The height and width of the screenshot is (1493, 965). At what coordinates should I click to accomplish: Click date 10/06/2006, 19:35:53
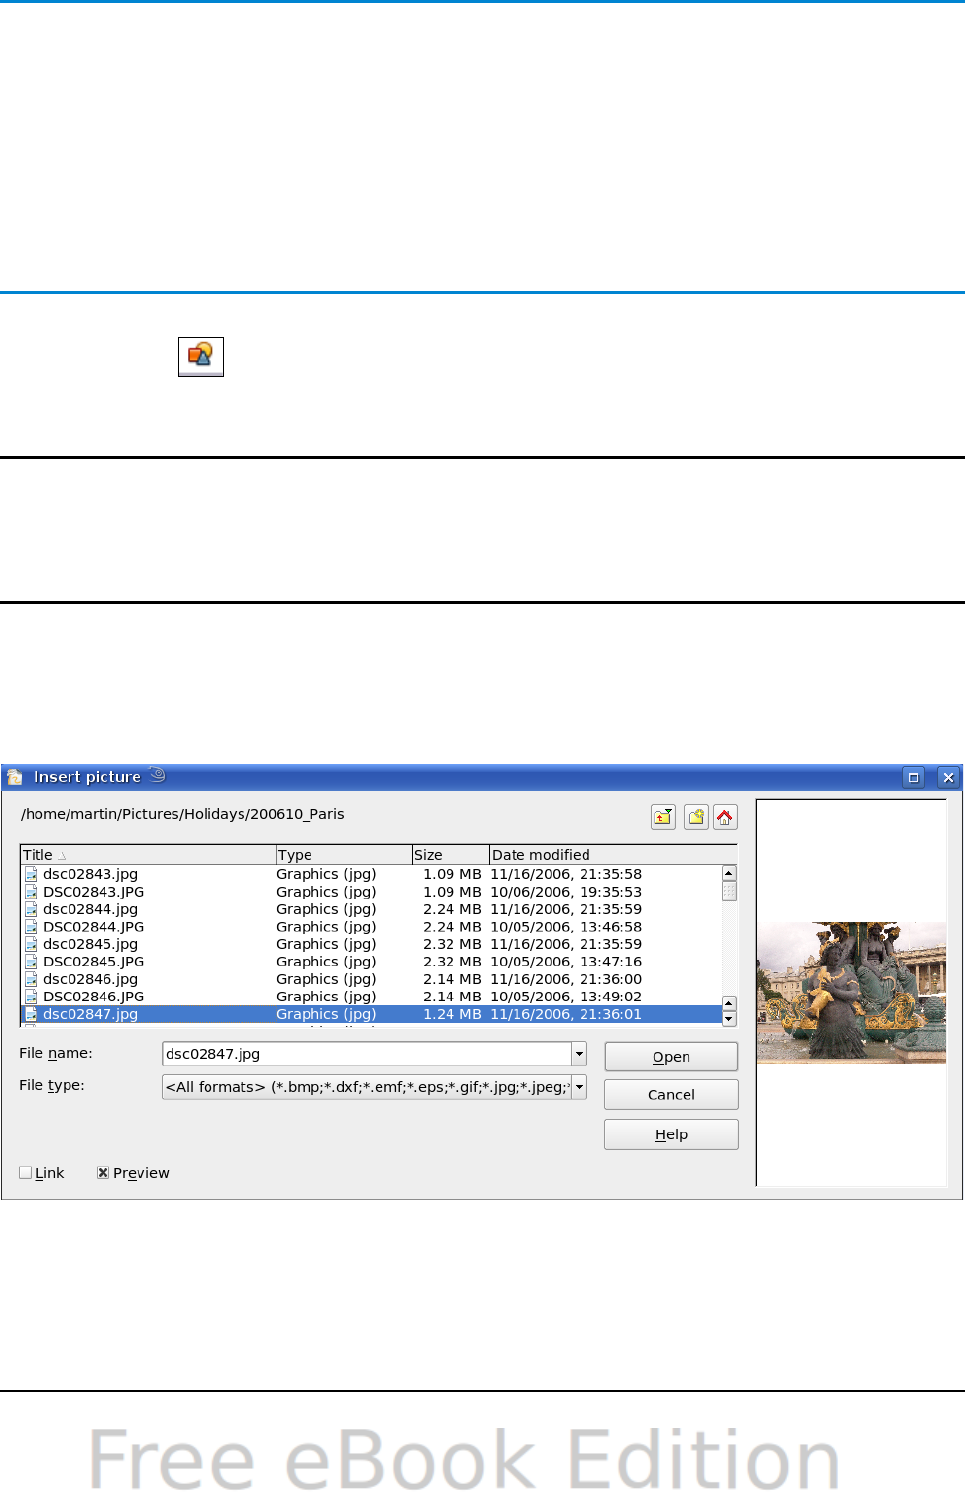(x=566, y=892)
